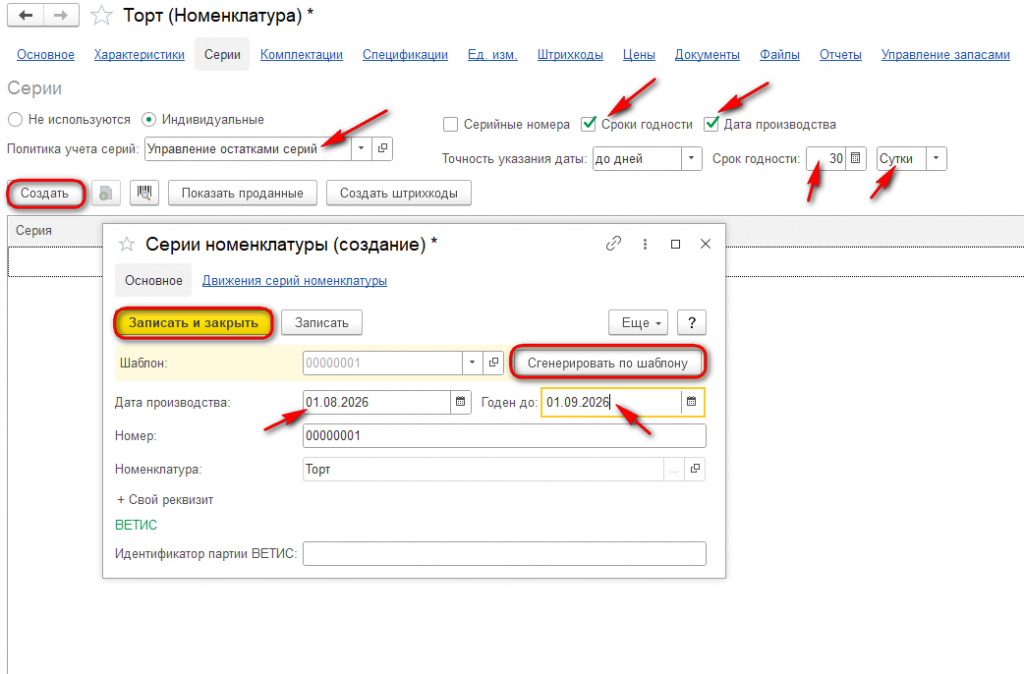Select the Не используются radio option
Image resolution: width=1024 pixels, height=674 pixels.
tap(15, 120)
